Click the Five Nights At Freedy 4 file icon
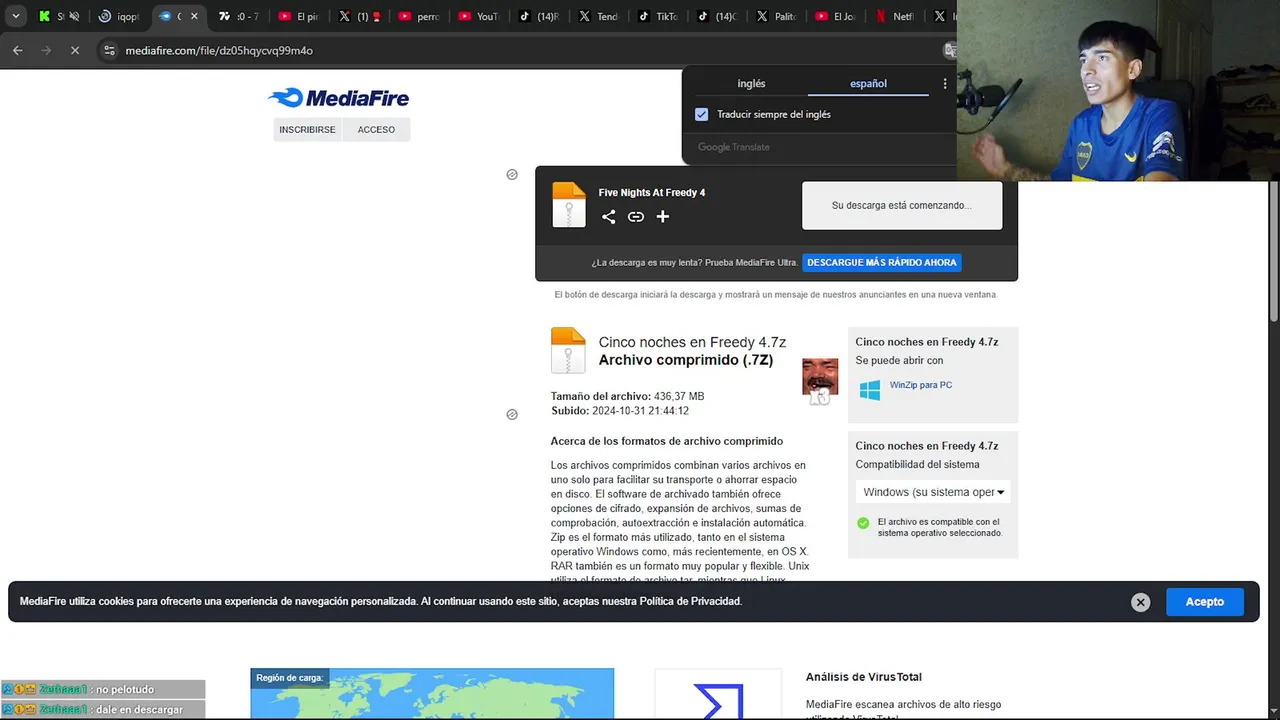 pyautogui.click(x=569, y=205)
